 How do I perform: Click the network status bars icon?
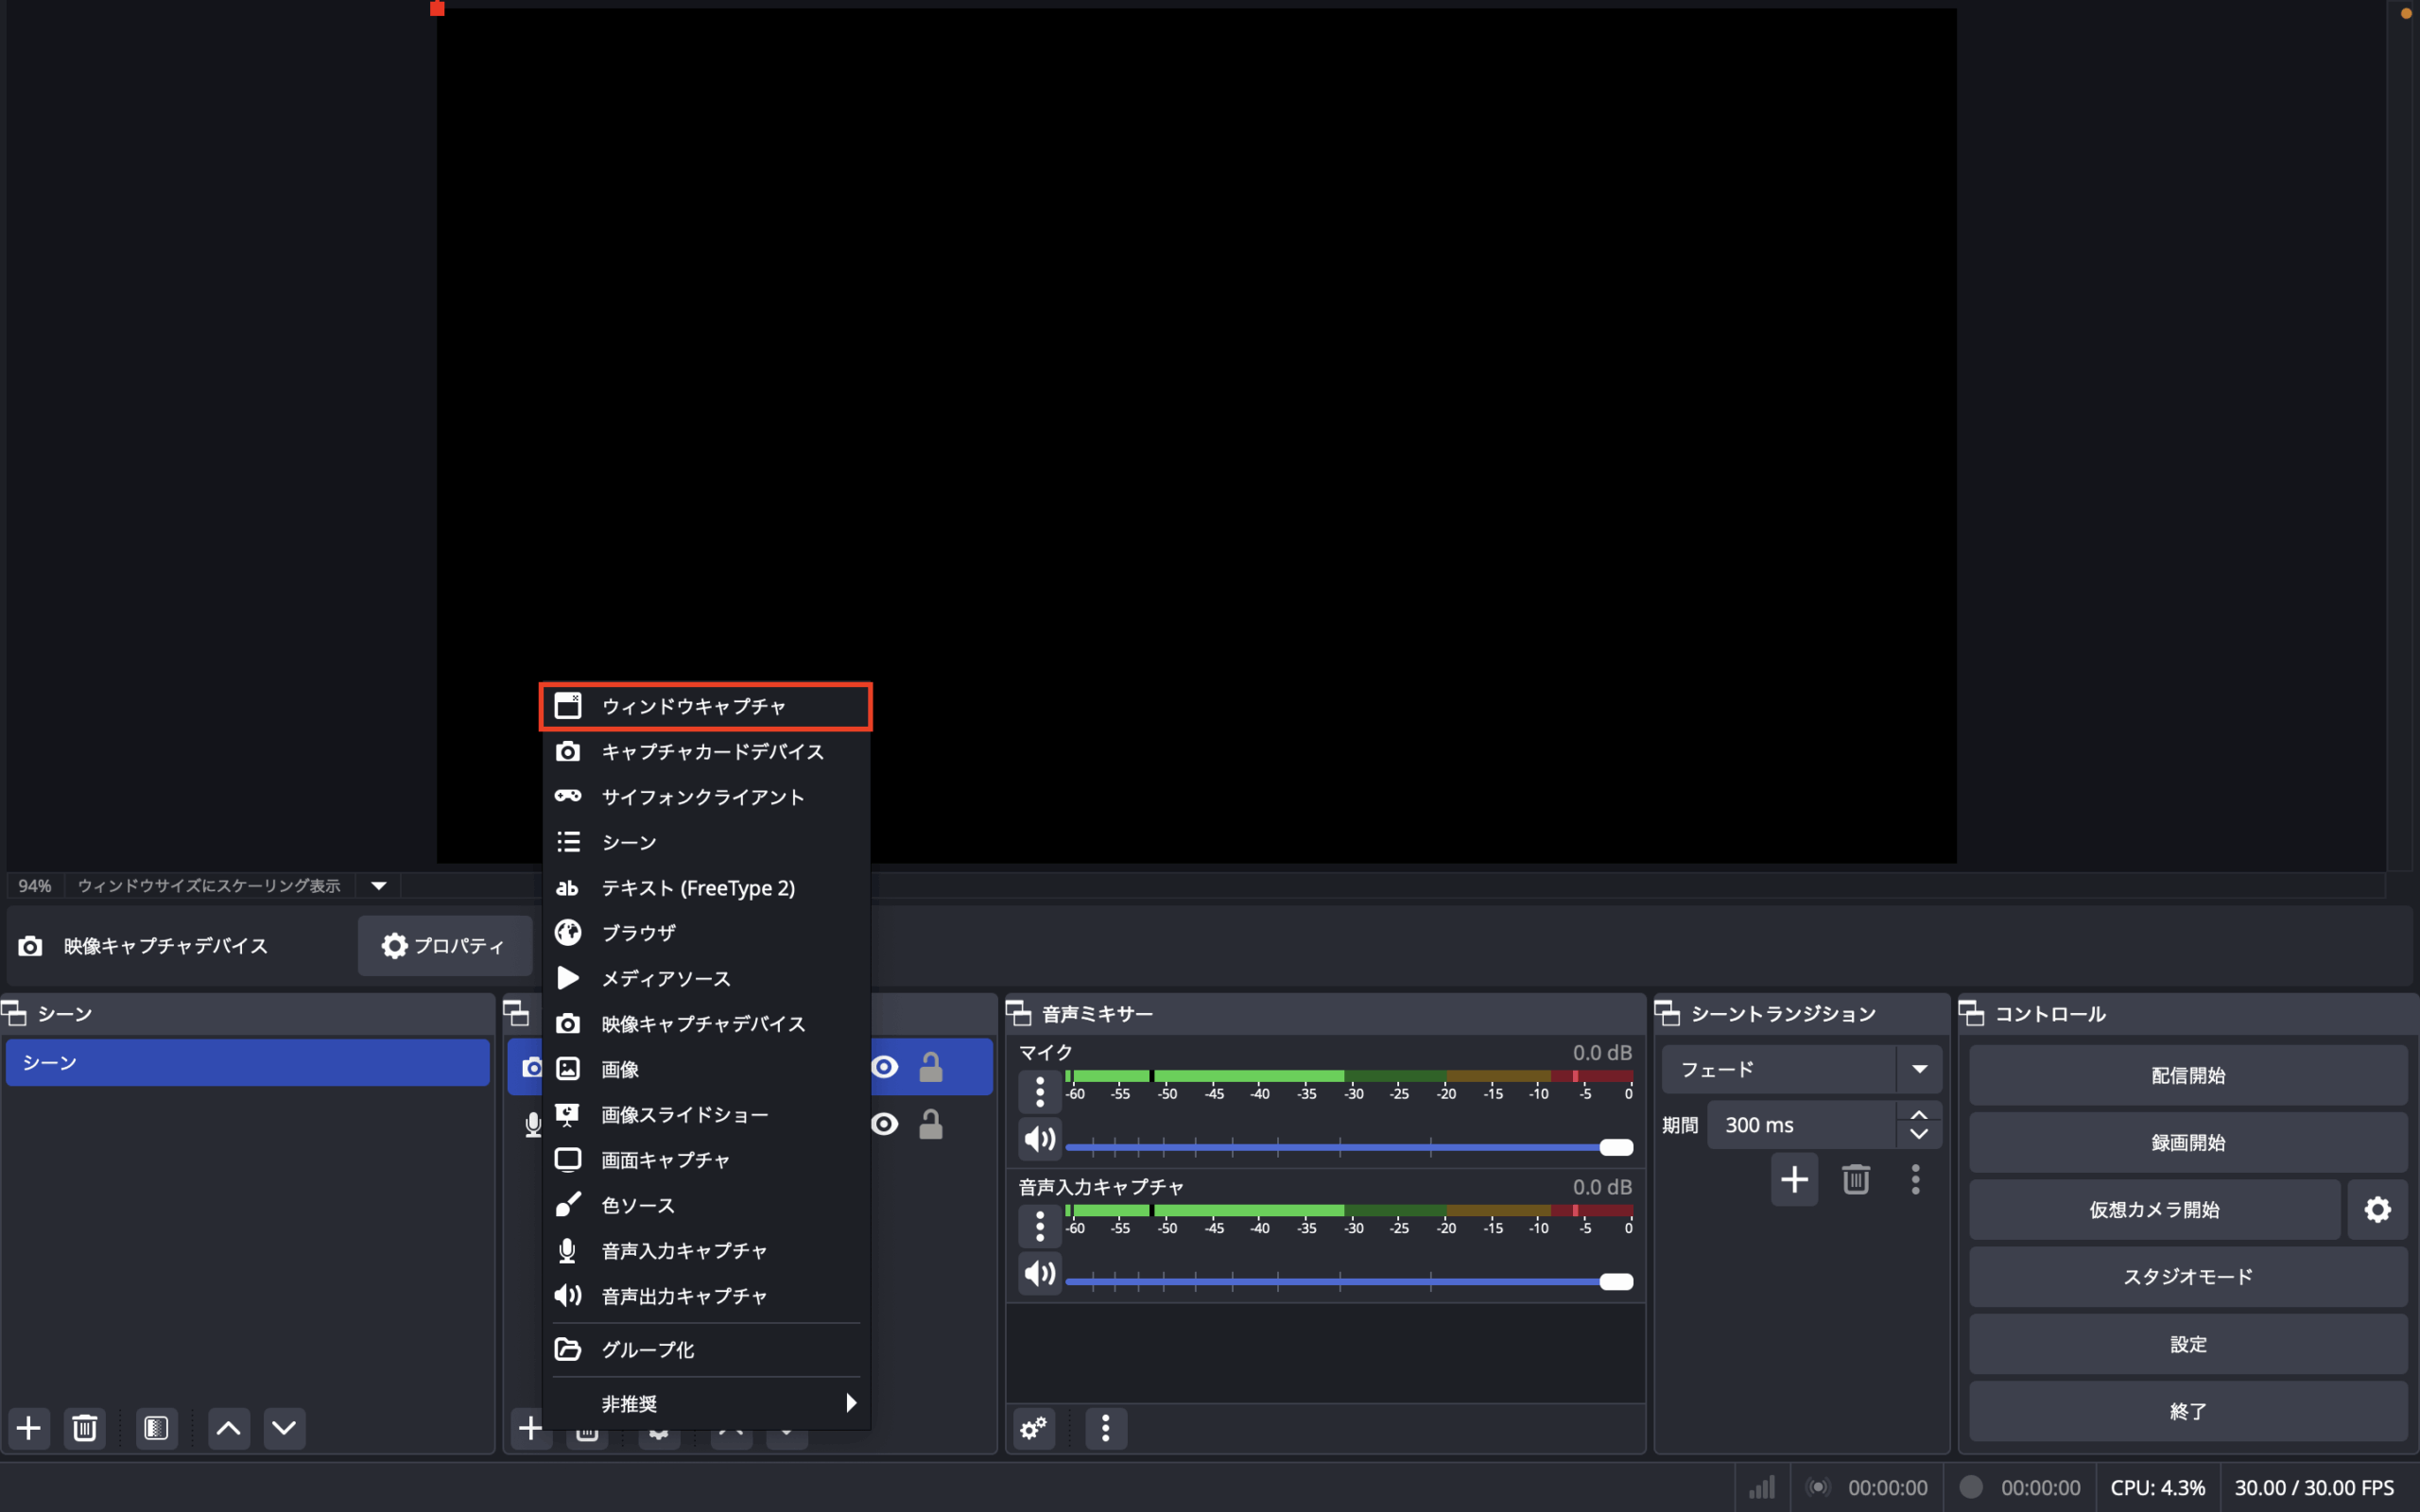point(1762,1487)
